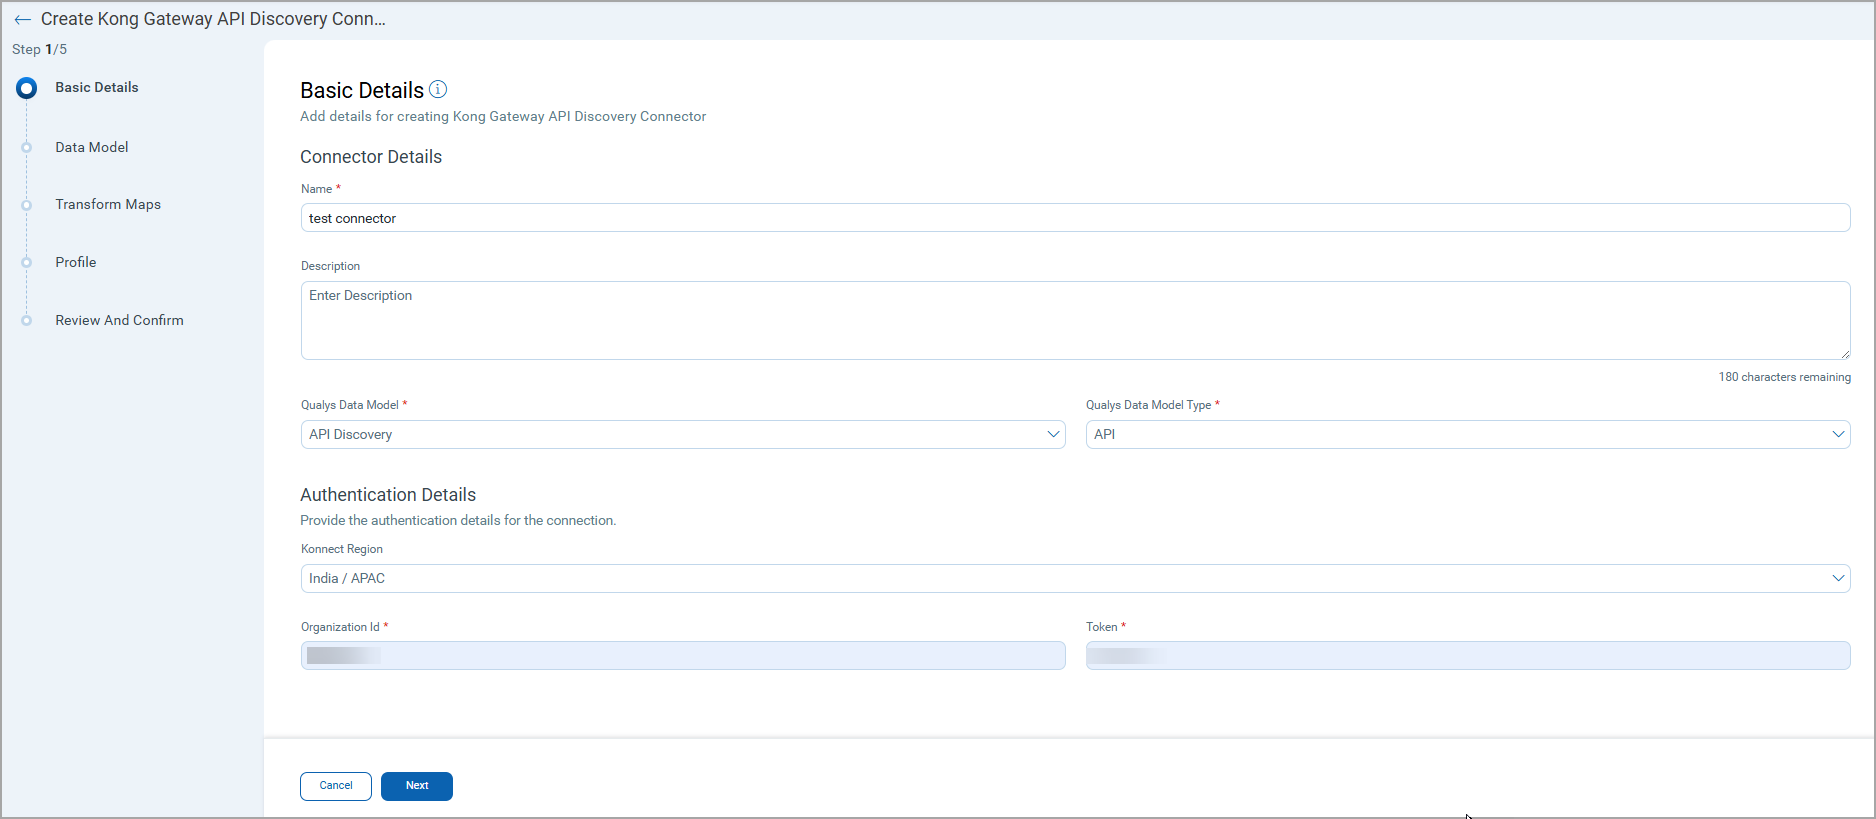This screenshot has height=819, width=1876.
Task: Jump to Review And Confirm step
Action: 119,321
